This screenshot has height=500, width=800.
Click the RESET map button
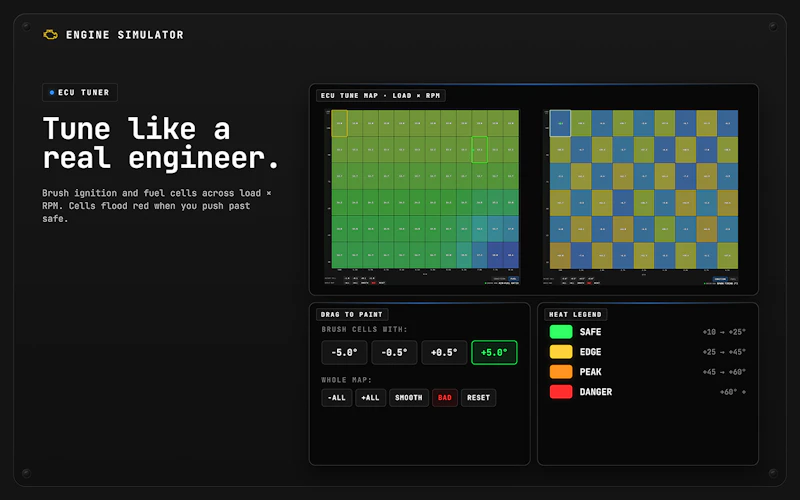478,397
